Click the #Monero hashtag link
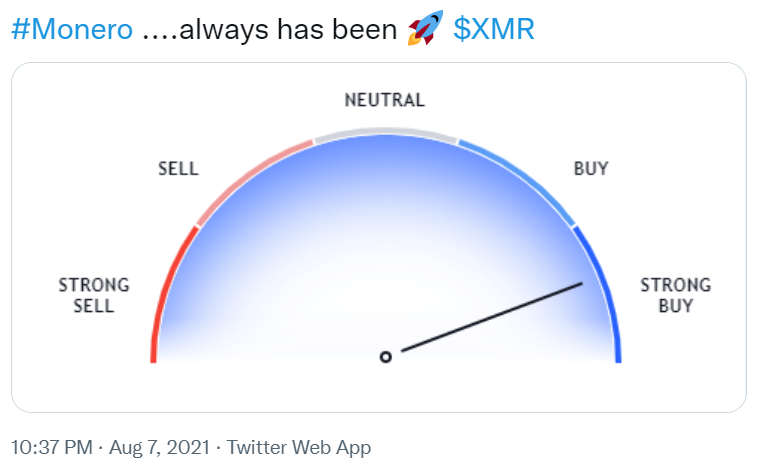The height and width of the screenshot is (476, 759). click(x=71, y=30)
